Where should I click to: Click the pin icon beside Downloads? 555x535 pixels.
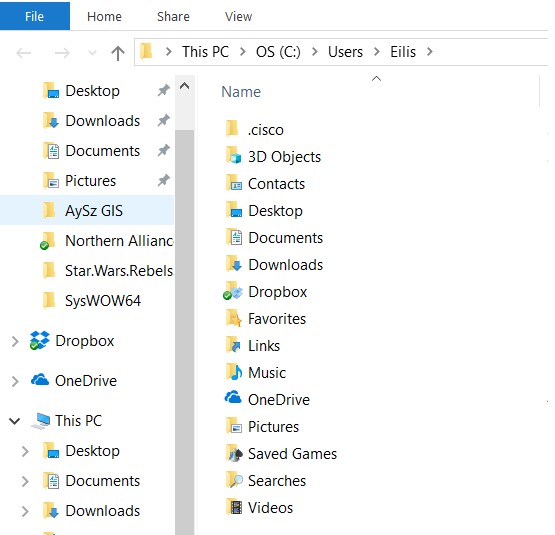click(164, 120)
